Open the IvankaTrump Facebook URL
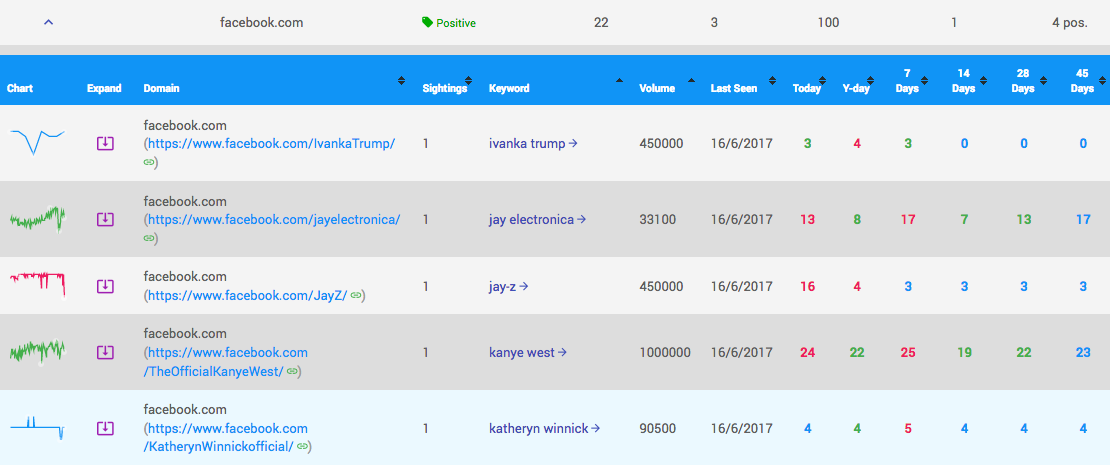 pos(271,144)
